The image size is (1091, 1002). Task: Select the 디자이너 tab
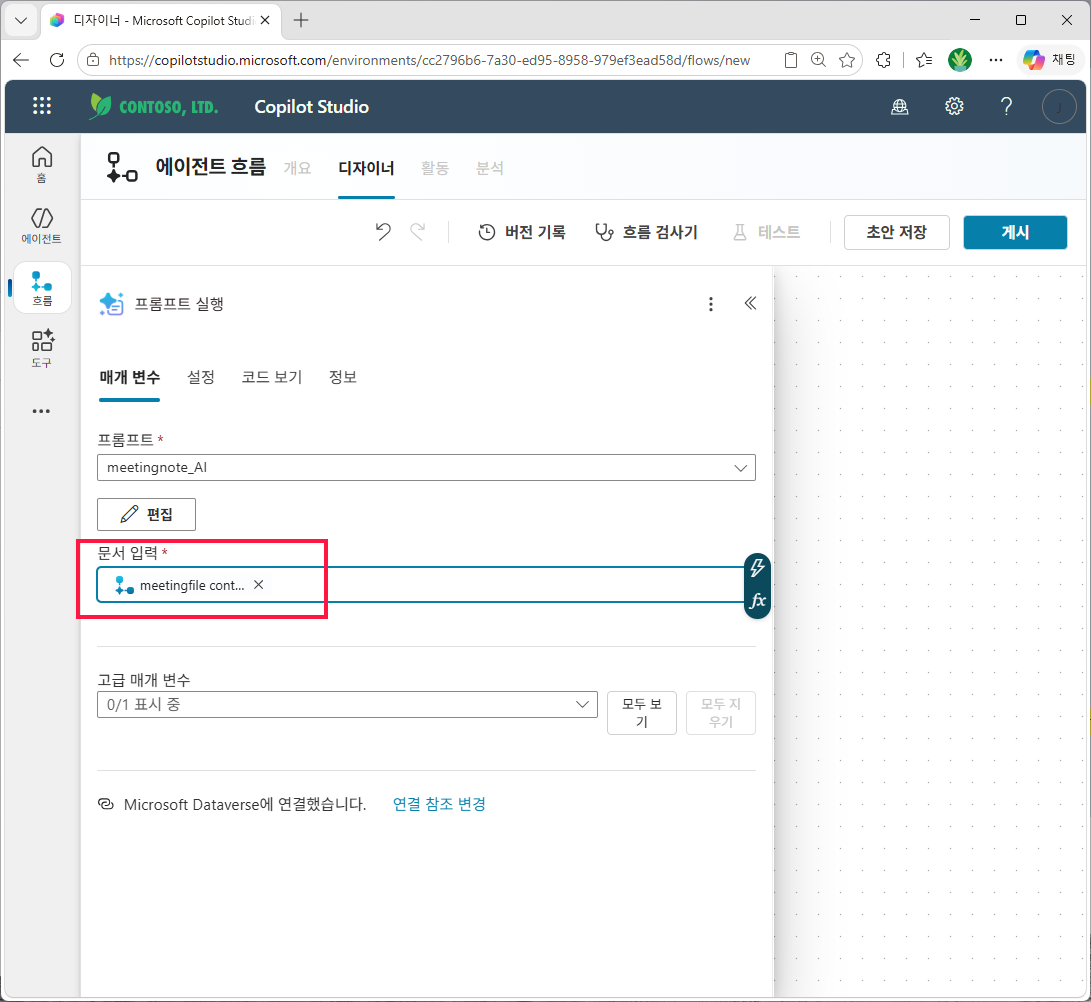coord(366,168)
